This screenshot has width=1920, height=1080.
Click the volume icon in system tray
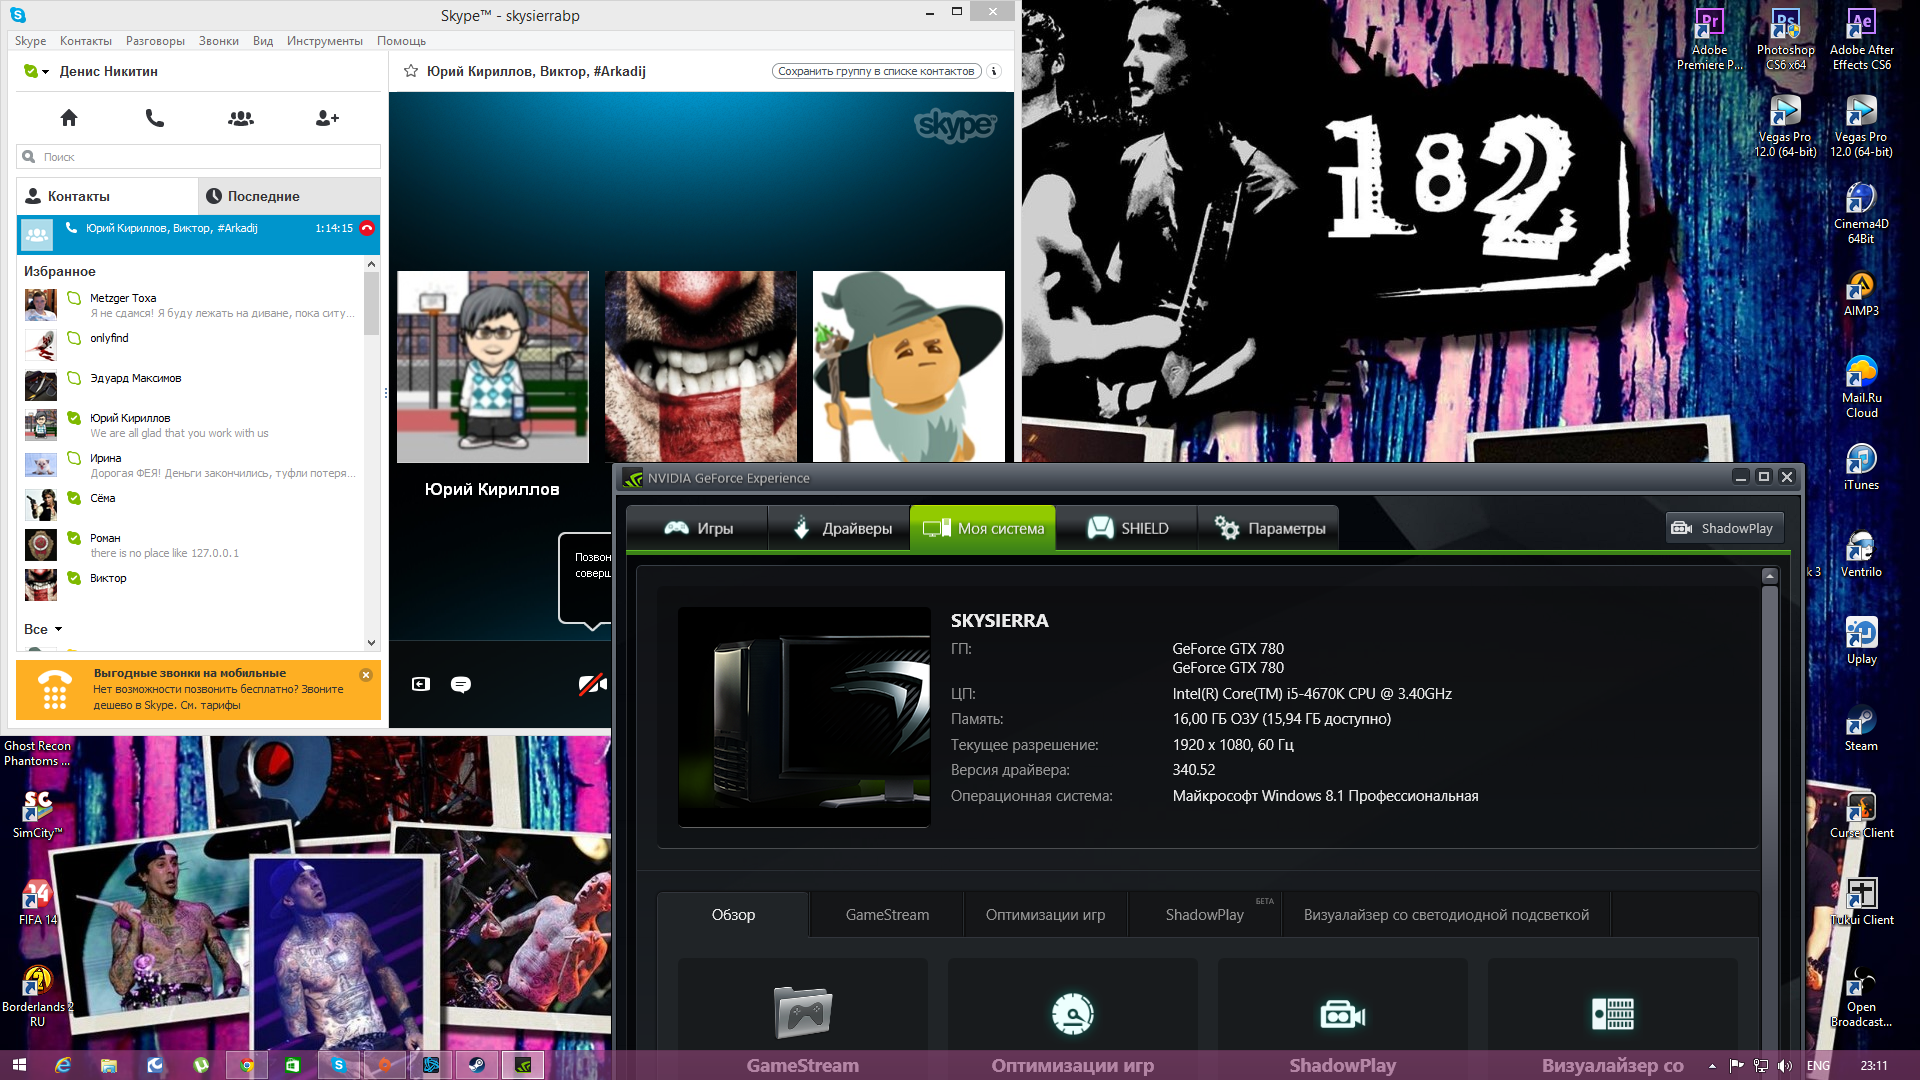[1785, 1066]
